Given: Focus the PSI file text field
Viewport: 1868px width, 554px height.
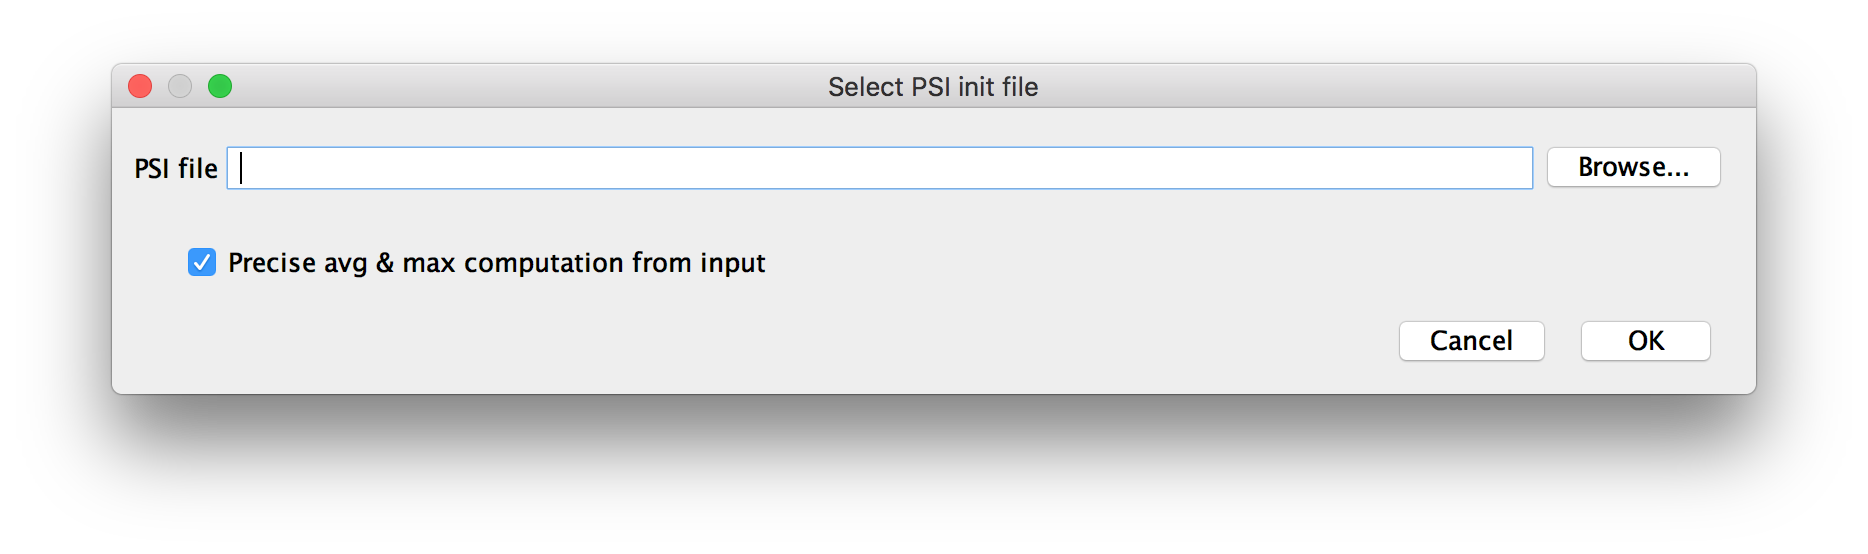Looking at the screenshot, I should click(x=880, y=168).
